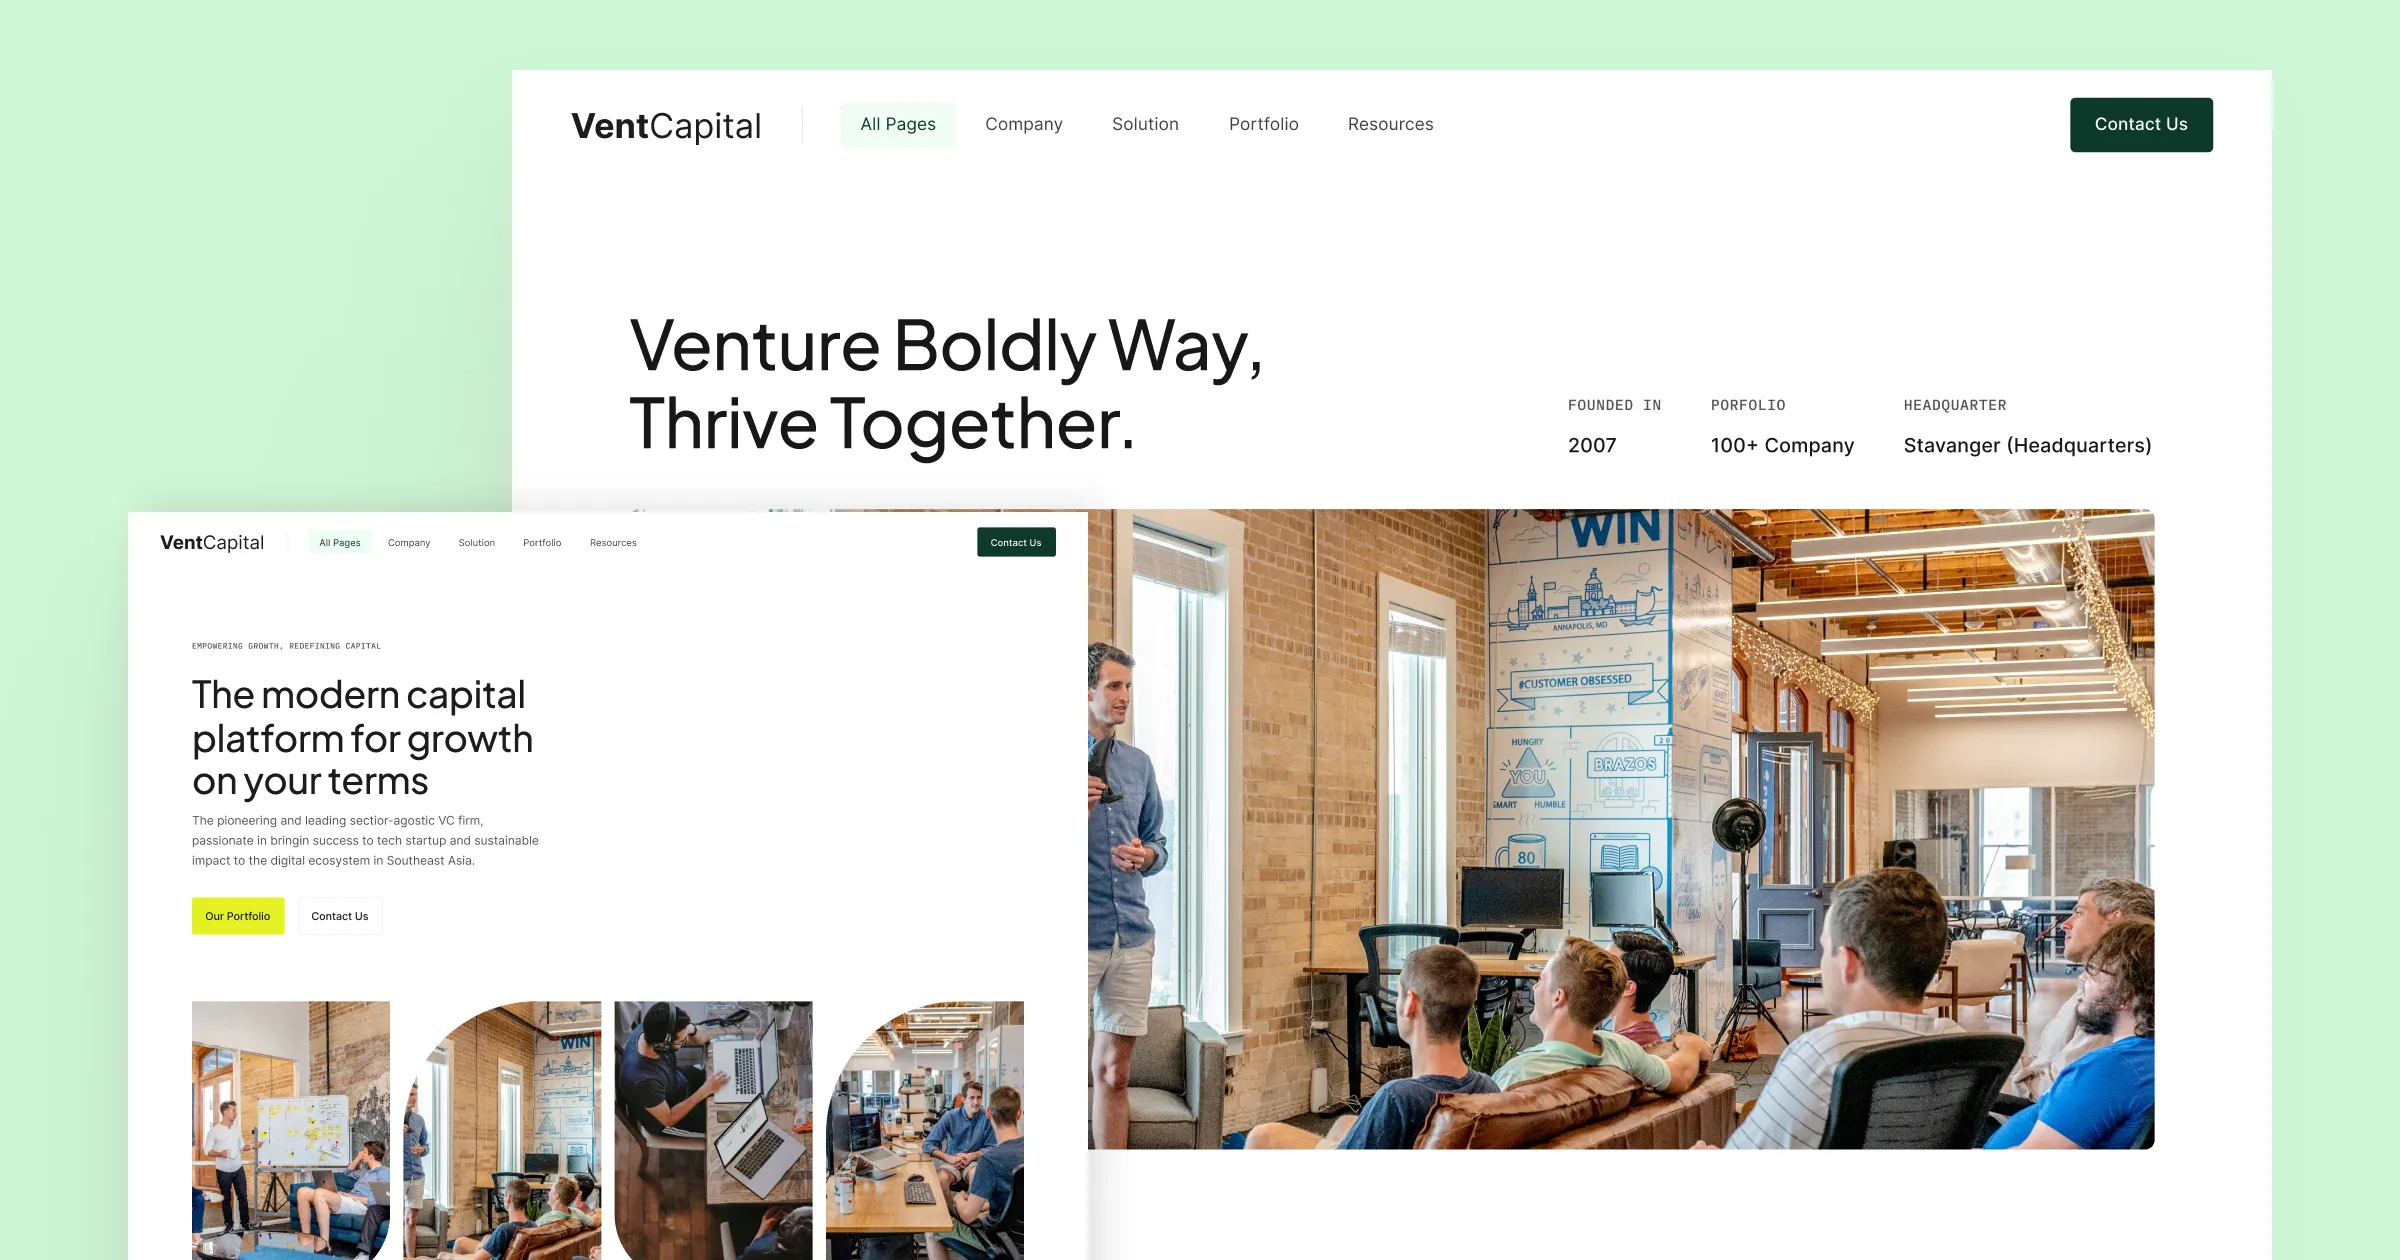2400x1260 pixels.
Task: Click the large office presentation hero image
Action: [x=1621, y=829]
